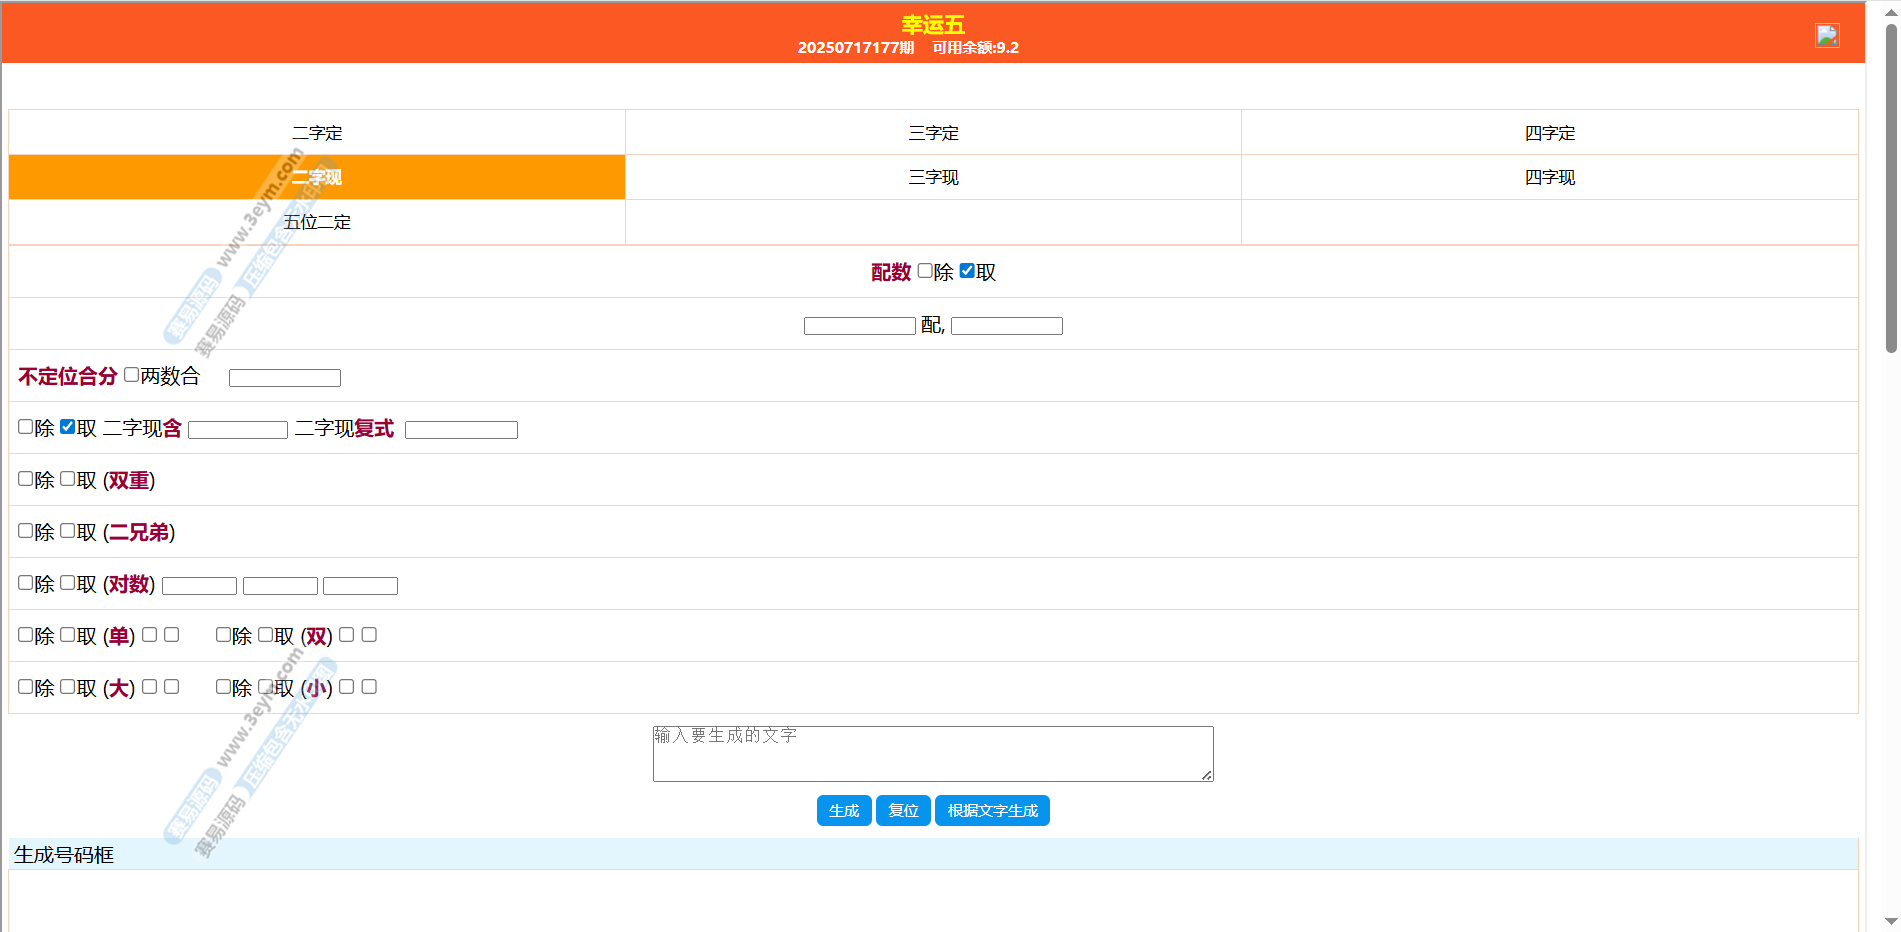This screenshot has width=1901, height=932.
Task: Enable the 除 checkbox next to 配数
Action: [x=925, y=271]
